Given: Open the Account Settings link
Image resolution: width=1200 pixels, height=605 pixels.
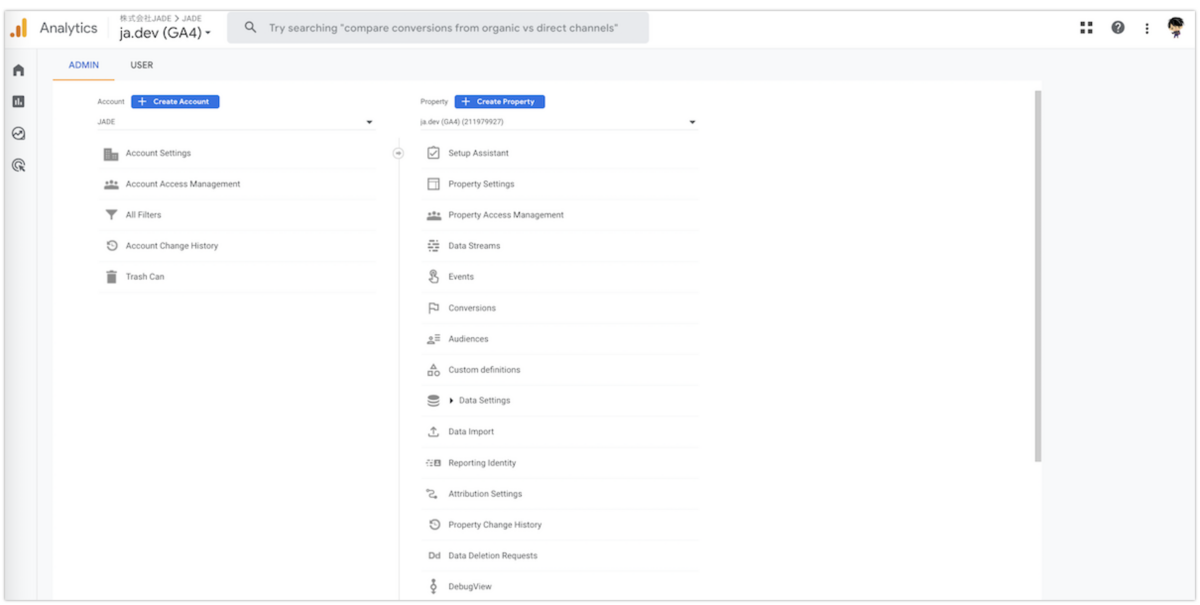Looking at the screenshot, I should (x=158, y=154).
